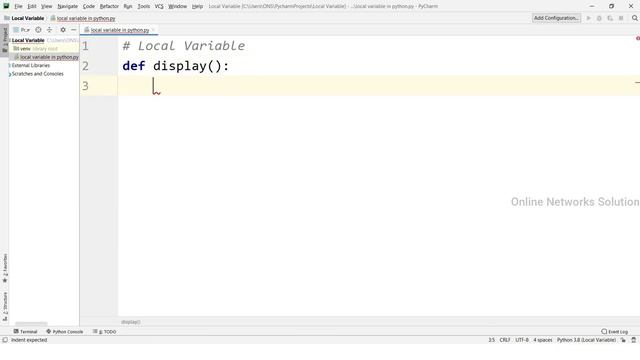Click line number 2 in gutter
This screenshot has height=360, width=640.
85,66
